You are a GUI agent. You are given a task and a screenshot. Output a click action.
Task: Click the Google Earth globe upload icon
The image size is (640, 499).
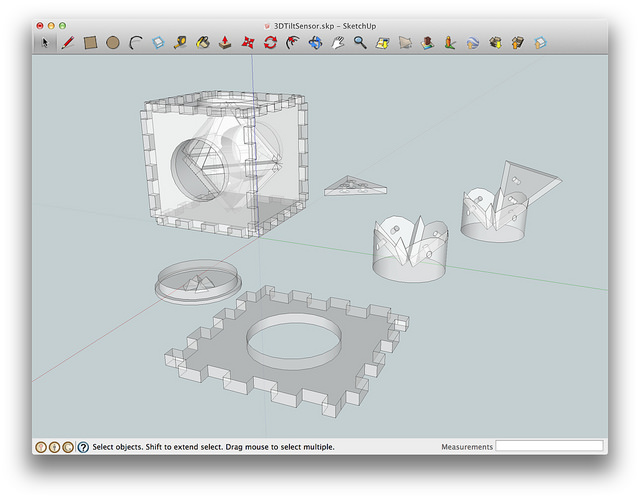(x=472, y=42)
